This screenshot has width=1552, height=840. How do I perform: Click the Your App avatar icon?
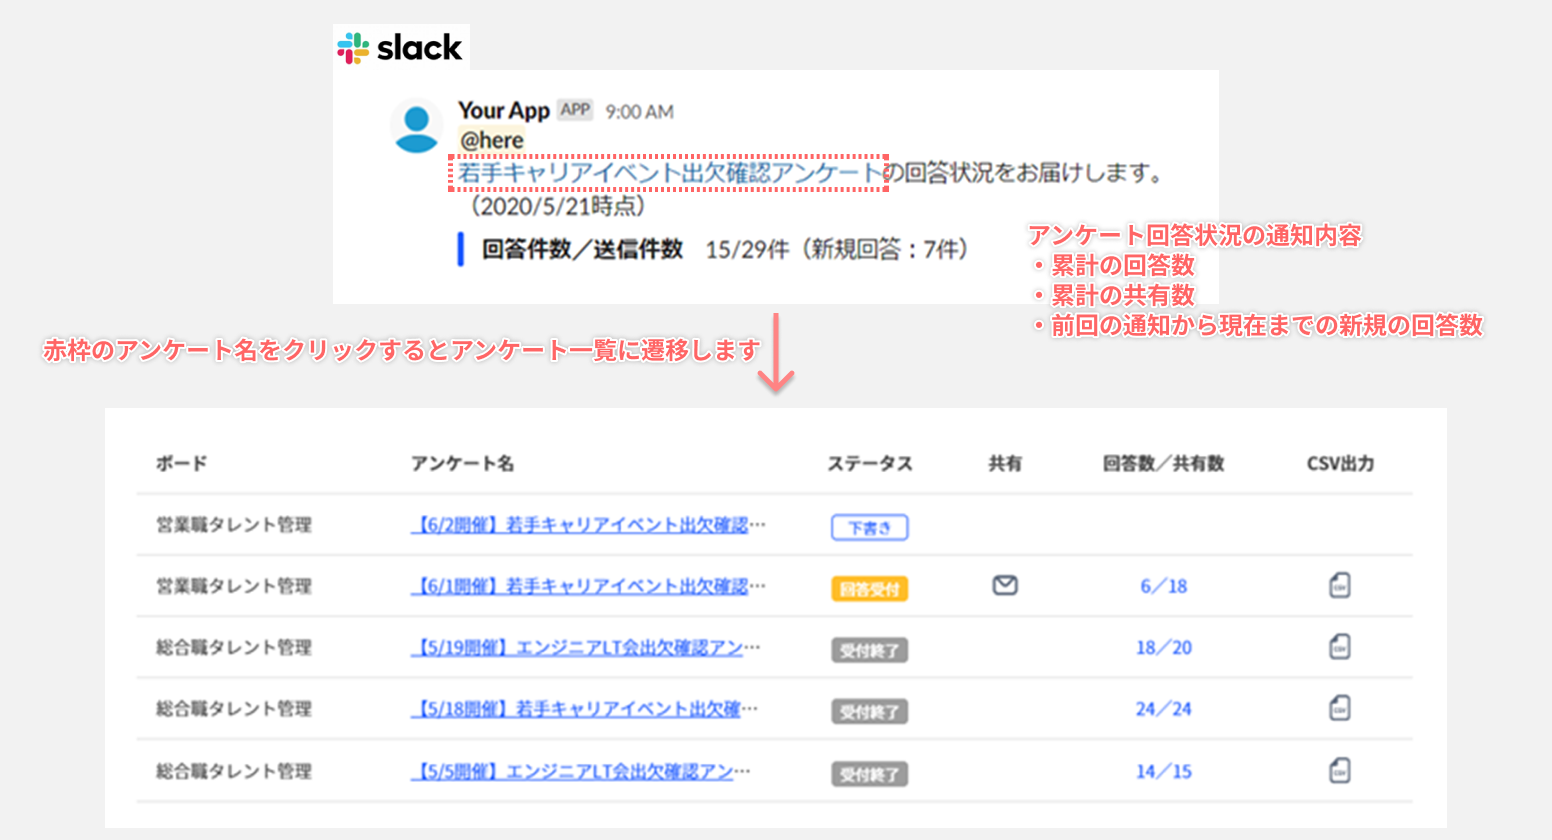(x=416, y=128)
